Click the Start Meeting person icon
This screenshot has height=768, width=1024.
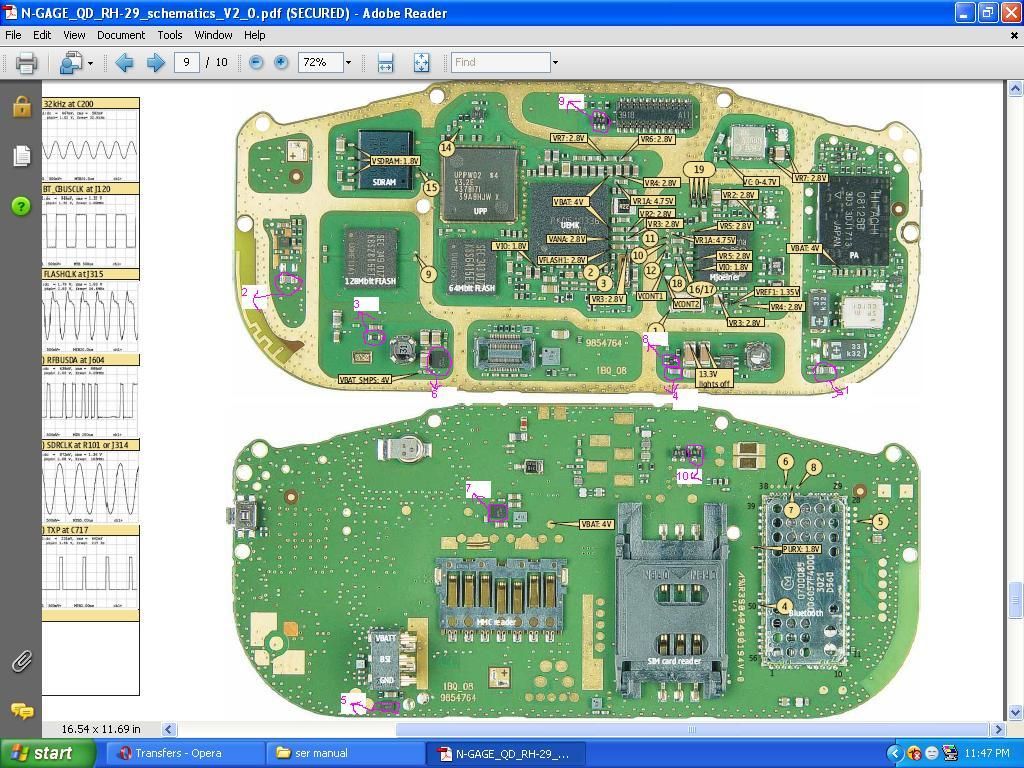pos(69,63)
